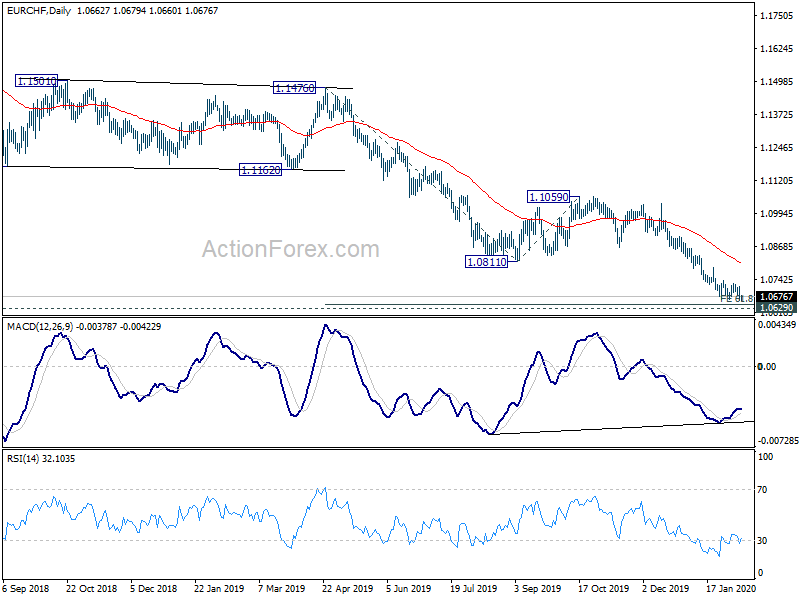The image size is (800, 600).
Task: Click the MACD 0.00 zero level value
Action: pos(767,367)
